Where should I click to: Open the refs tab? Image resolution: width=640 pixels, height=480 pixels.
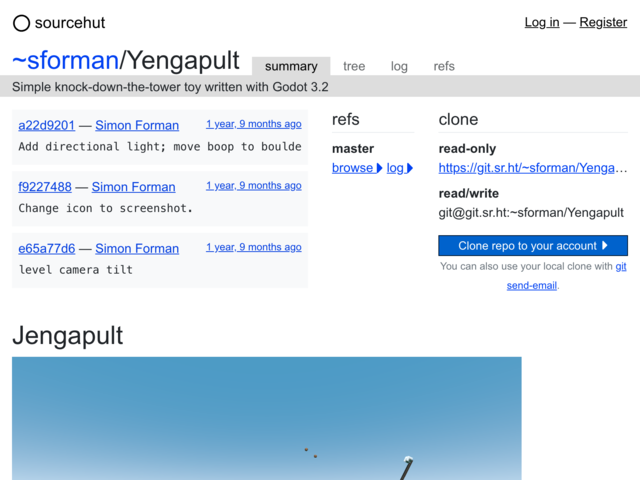click(444, 66)
